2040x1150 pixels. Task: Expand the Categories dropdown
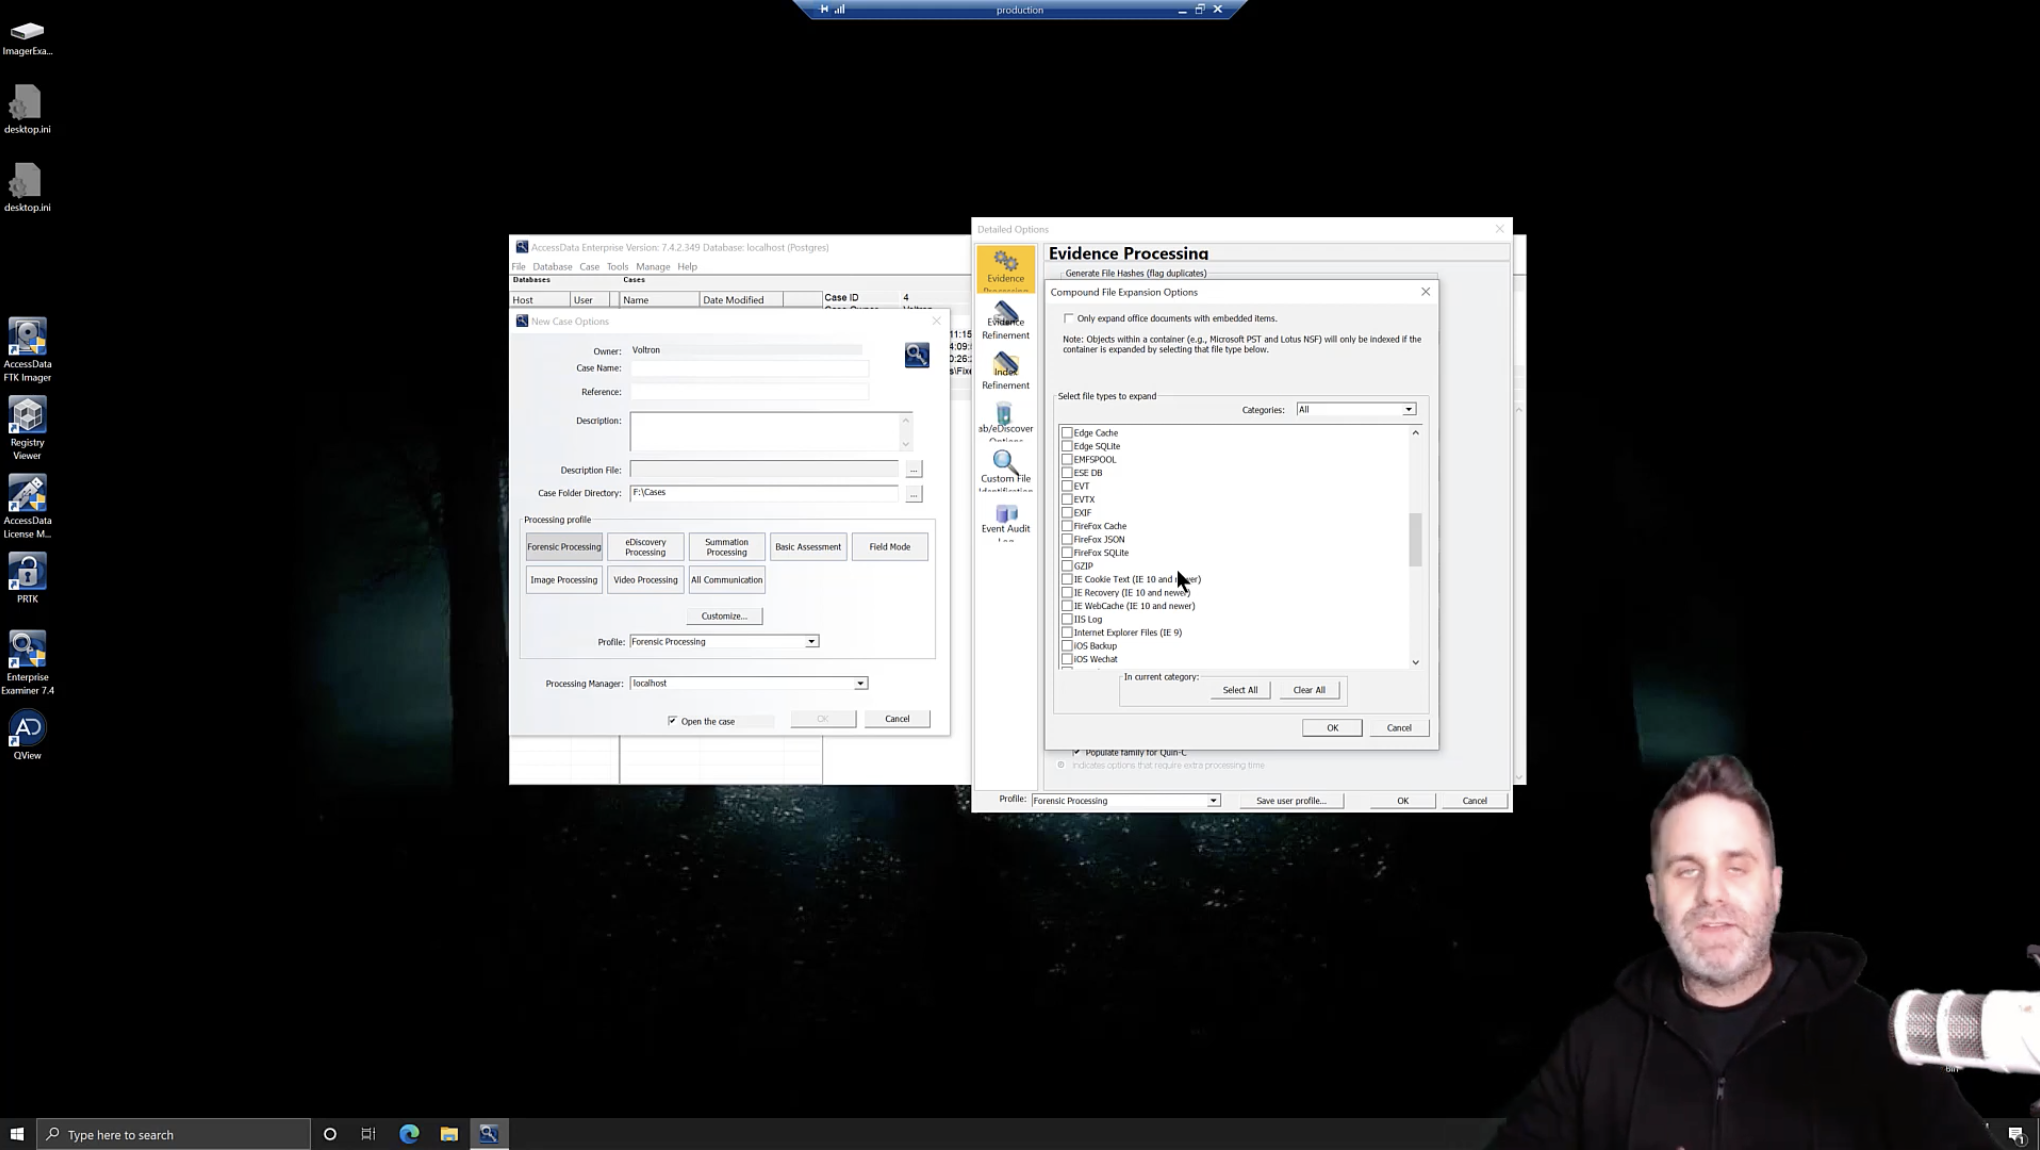[1407, 409]
